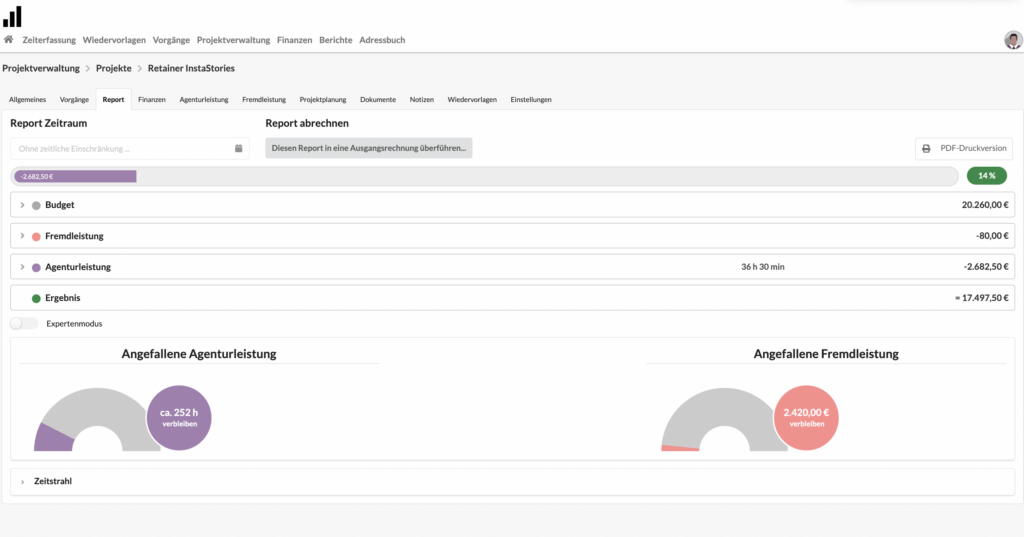Switch to the Notizen tab
Image resolution: width=1024 pixels, height=537 pixels.
coord(421,99)
